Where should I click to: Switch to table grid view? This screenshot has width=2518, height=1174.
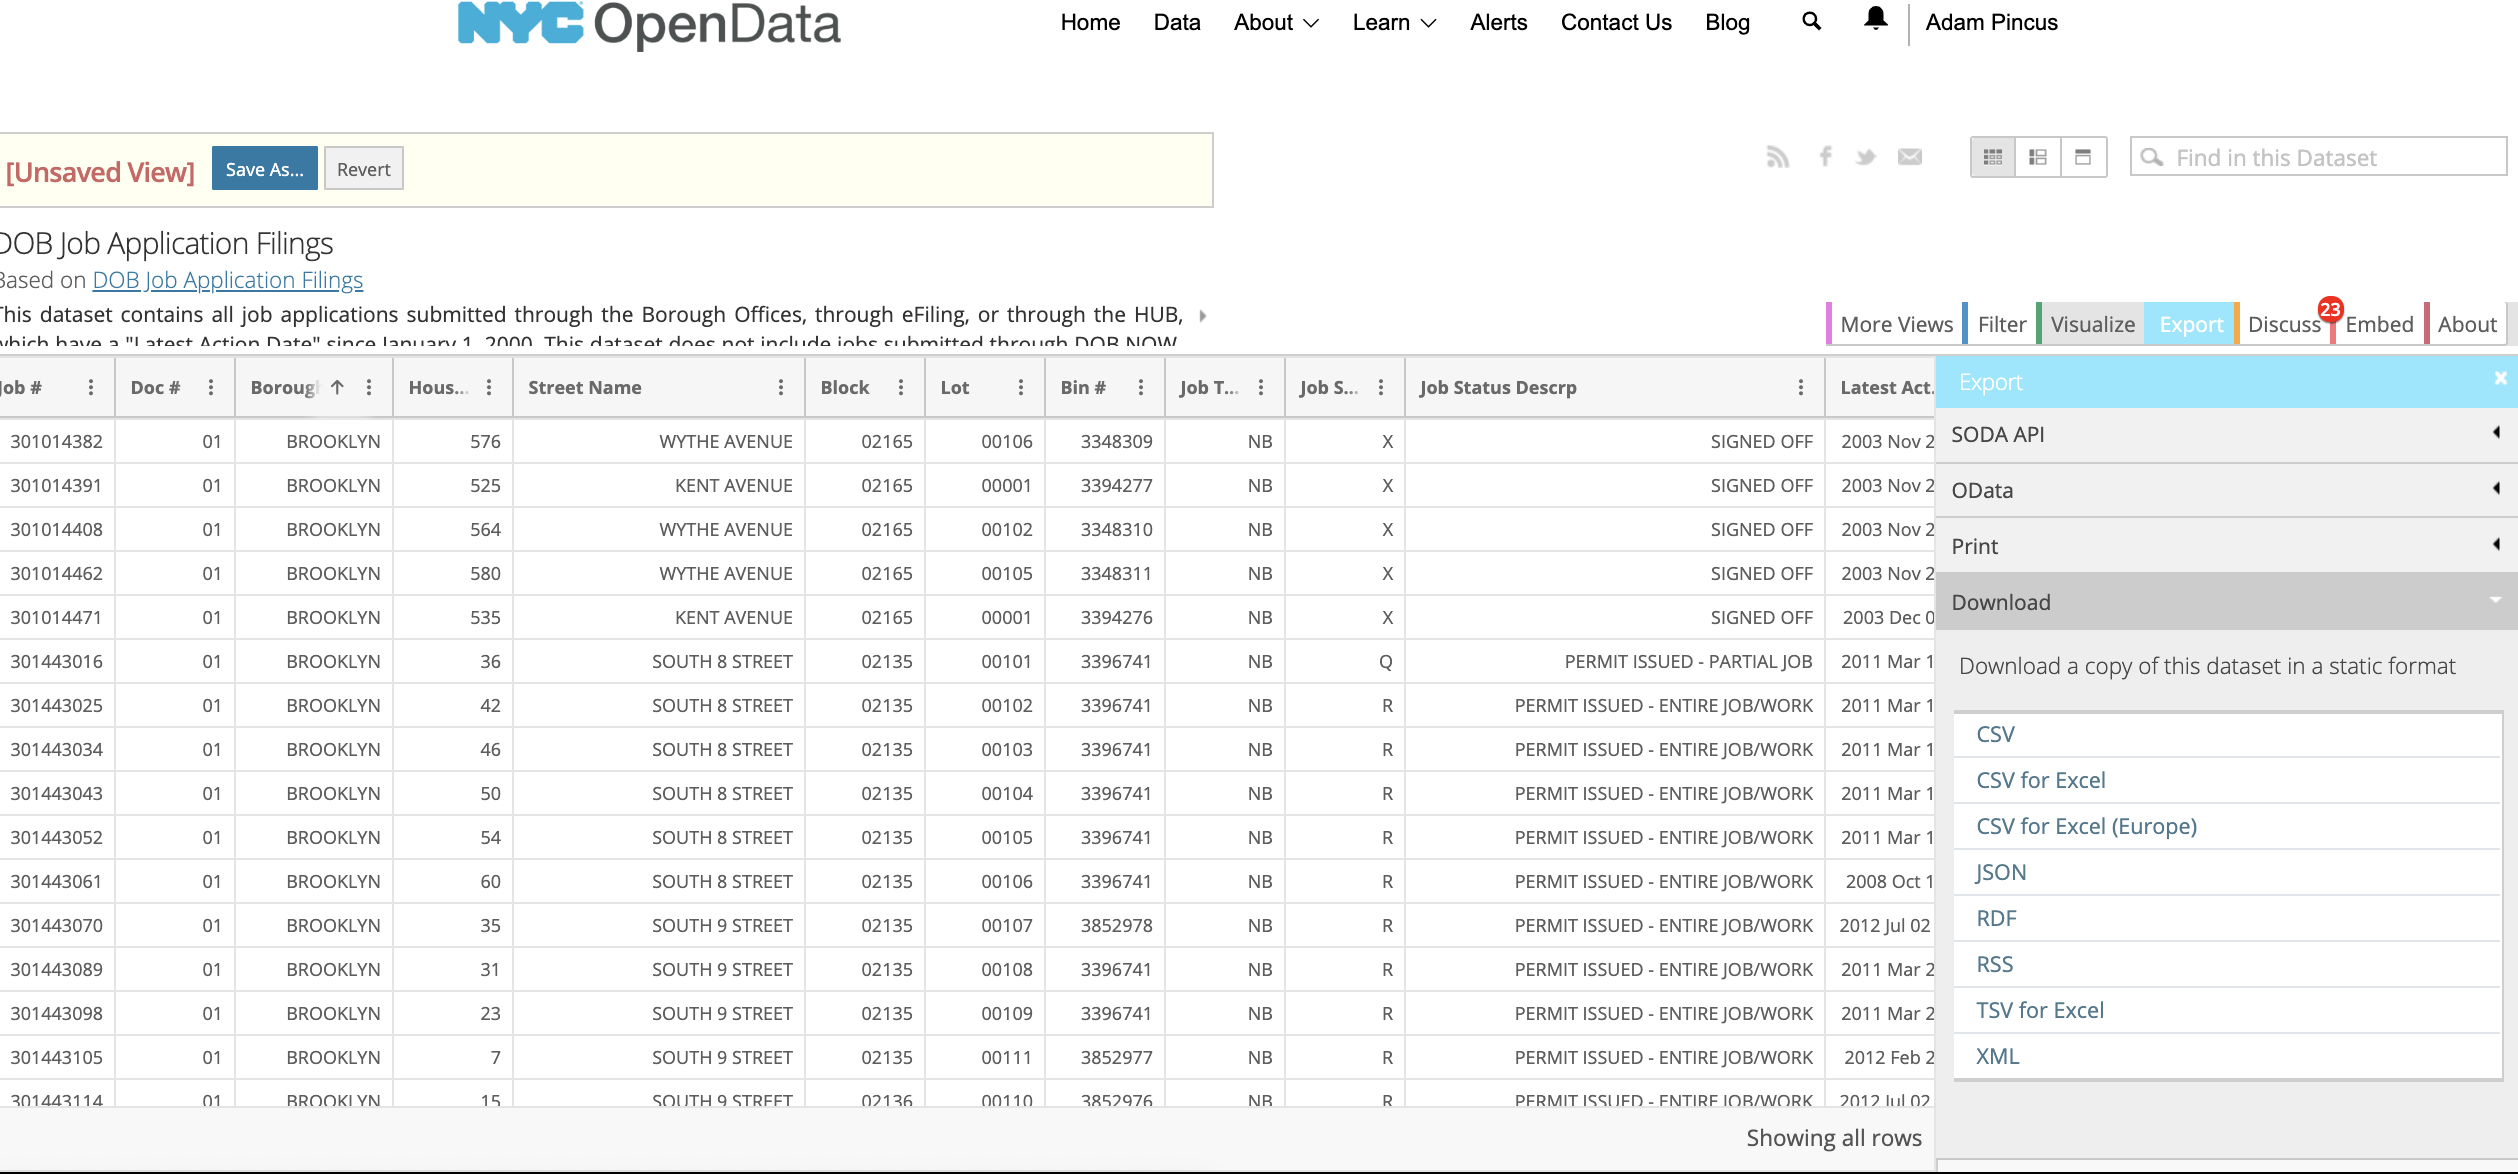(x=1993, y=157)
